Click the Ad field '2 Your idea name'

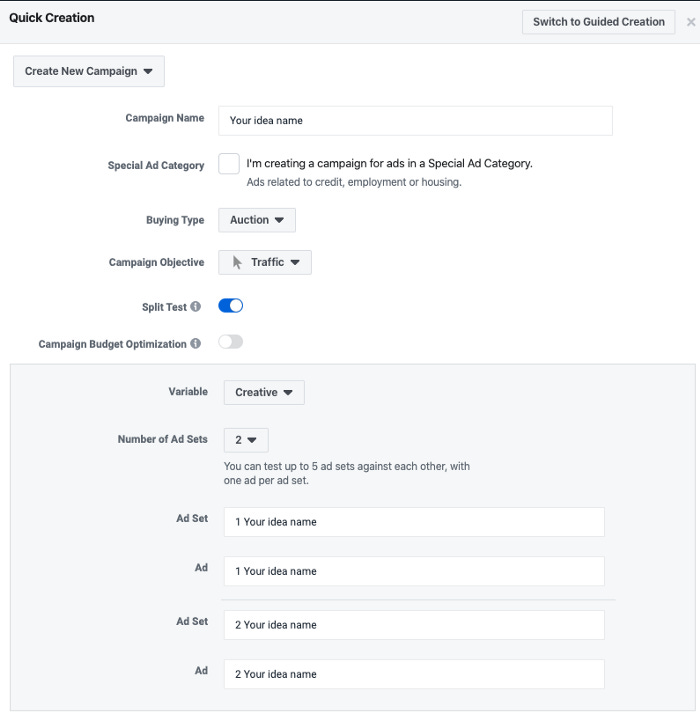(414, 674)
